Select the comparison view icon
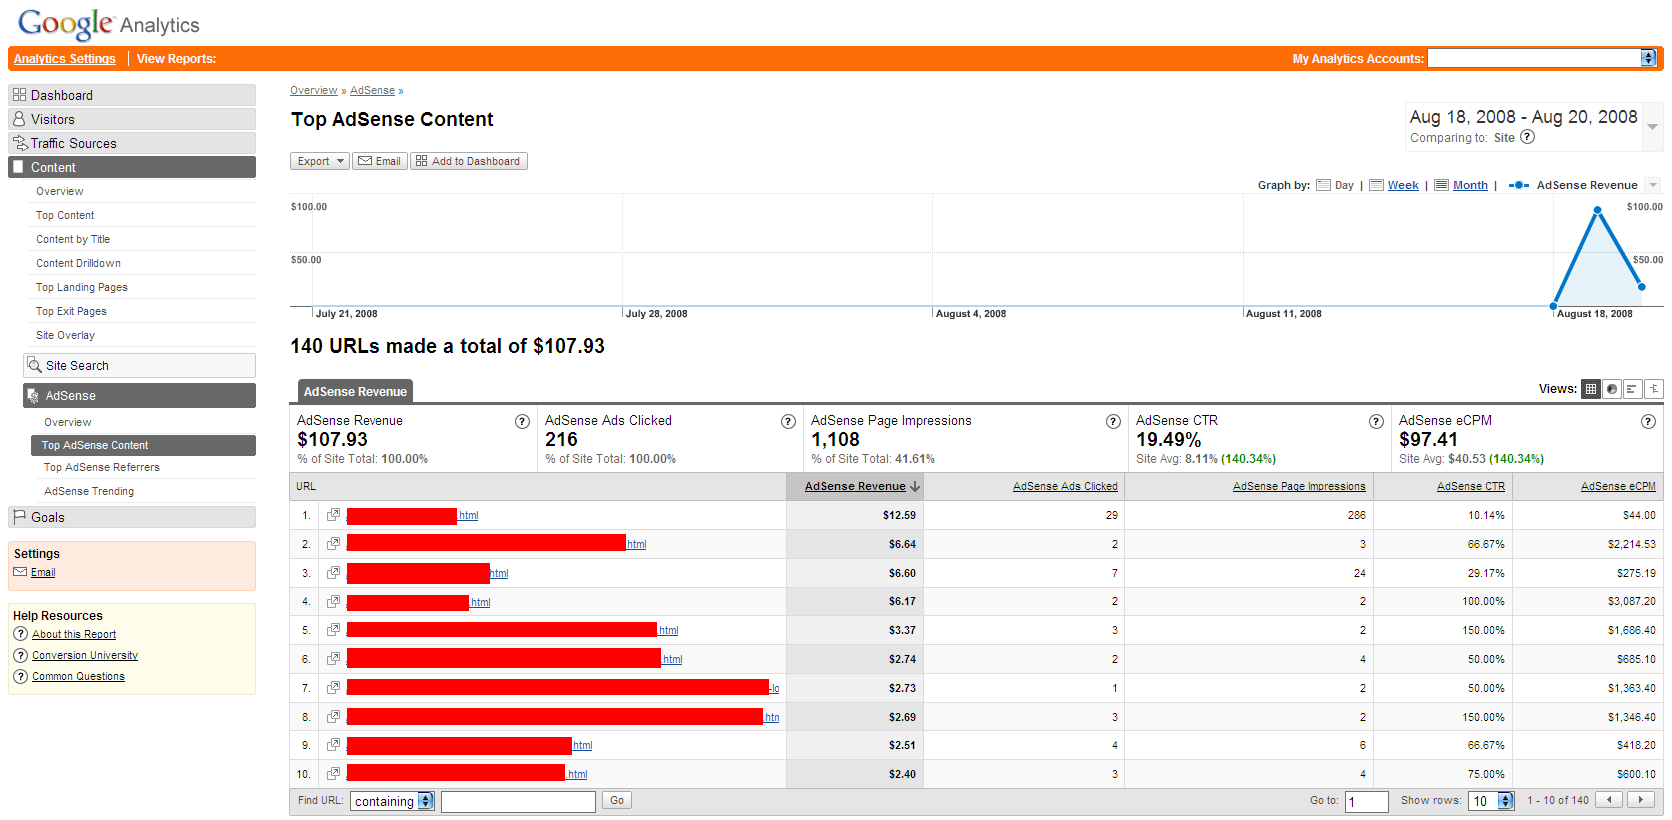Viewport: 1672px width, 820px height. 1654,389
